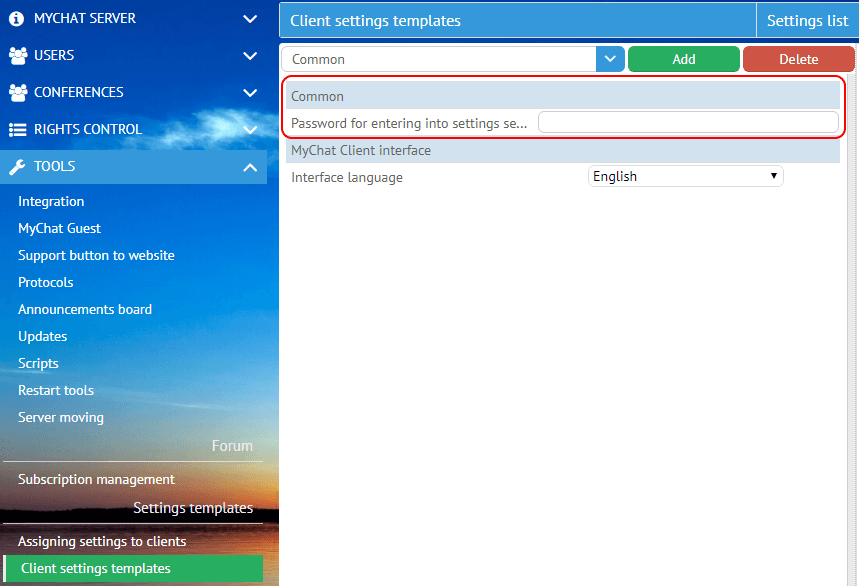Open the Subscription management item
This screenshot has width=859, height=586.
(x=96, y=479)
